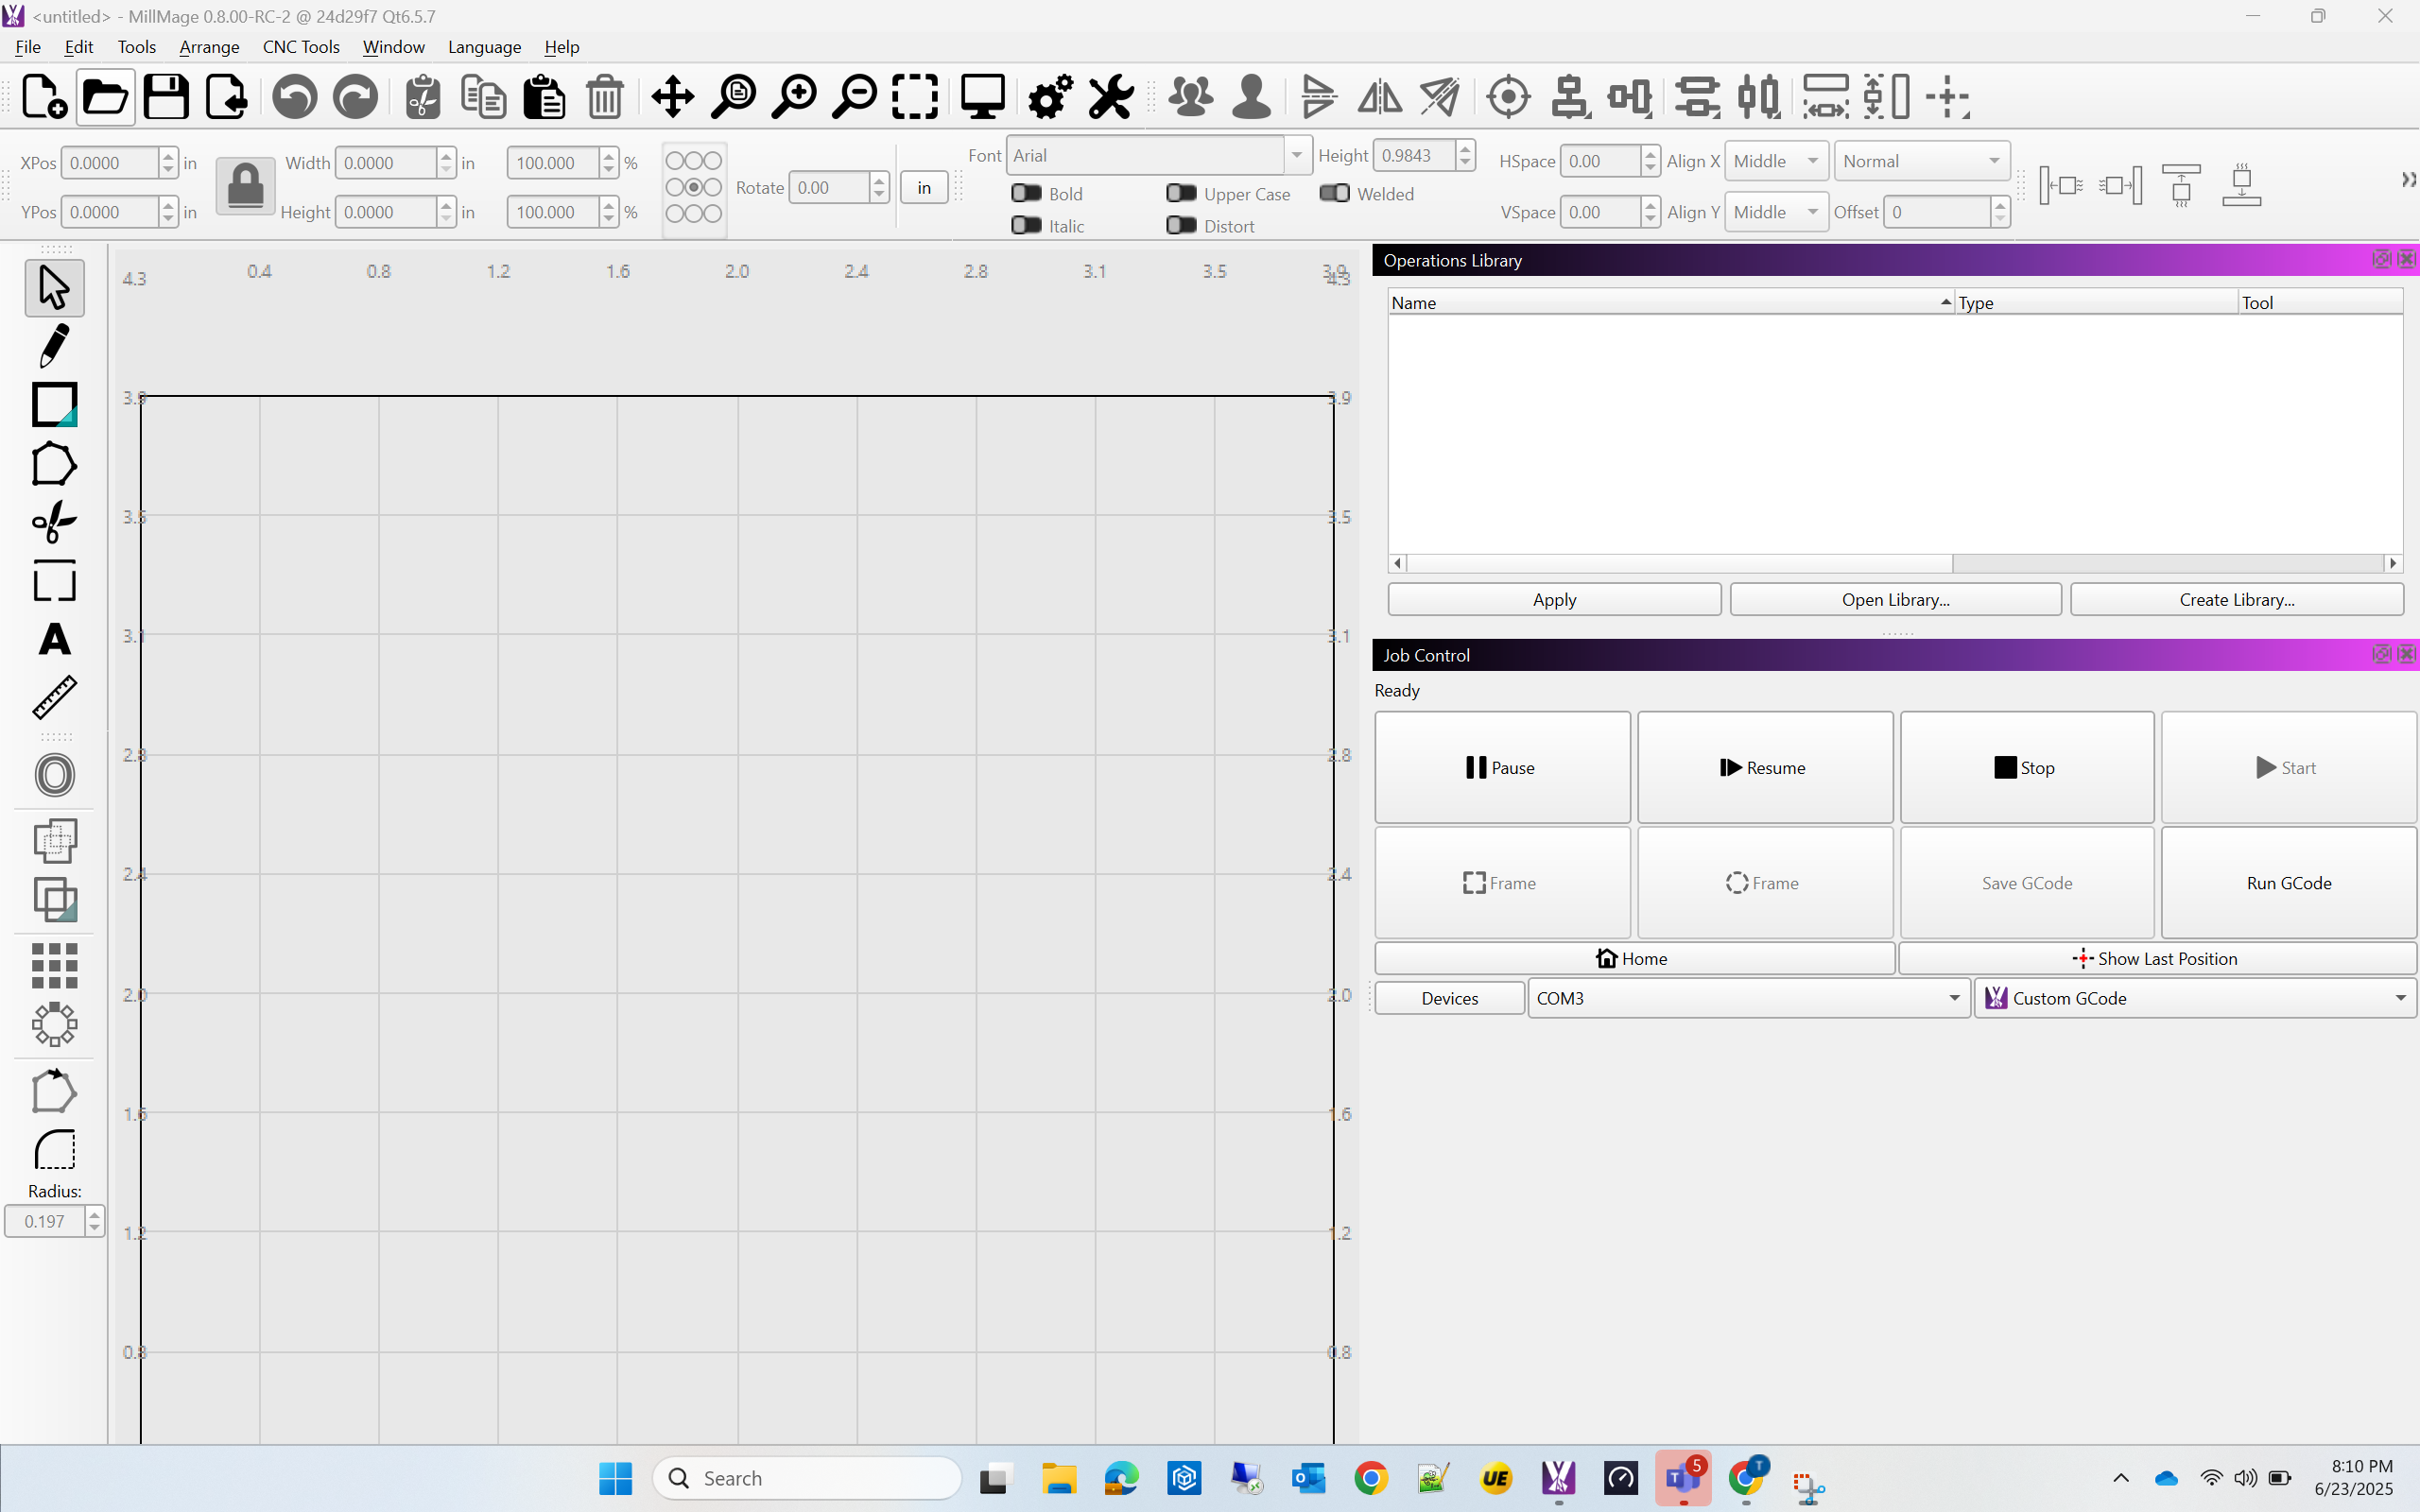Click the XPos input field
The width and height of the screenshot is (2420, 1512).
tap(110, 162)
